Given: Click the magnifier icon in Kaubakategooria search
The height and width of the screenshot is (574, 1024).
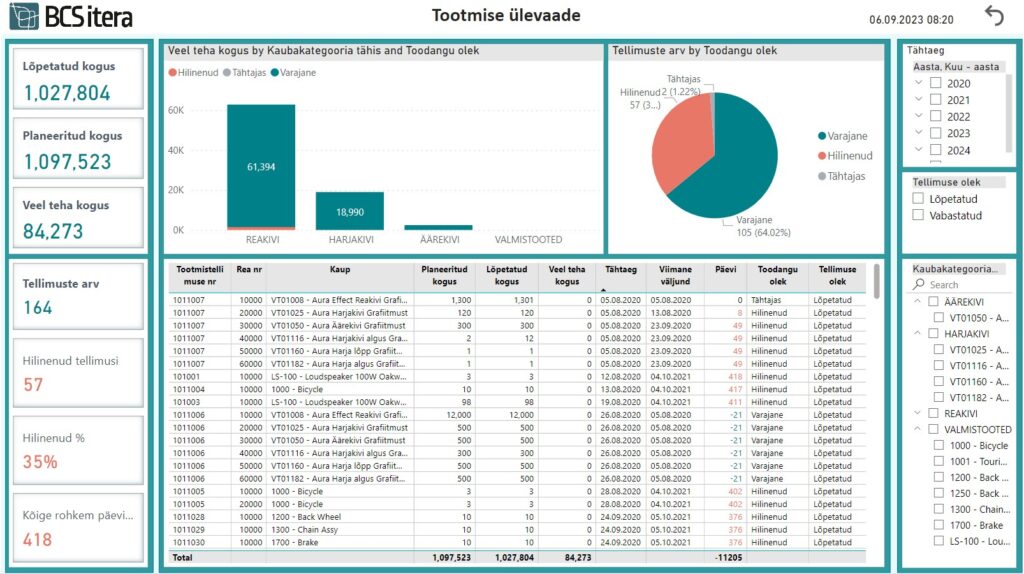Looking at the screenshot, I should 919,284.
